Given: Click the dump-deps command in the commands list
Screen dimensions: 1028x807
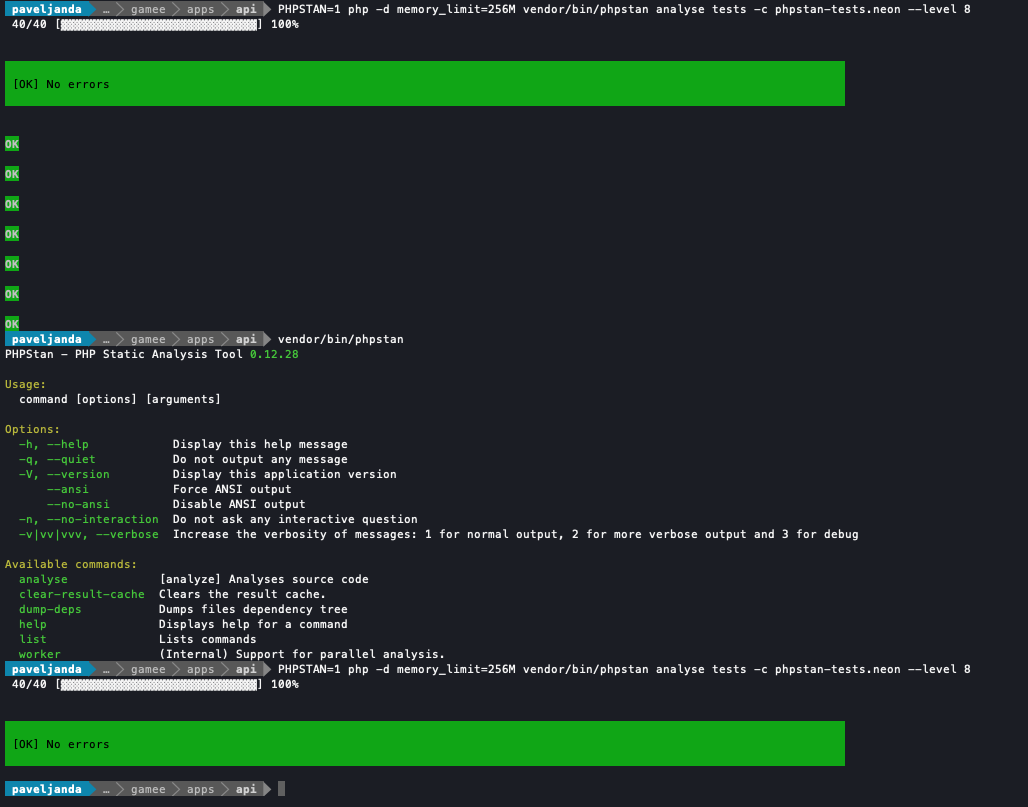Looking at the screenshot, I should (50, 608).
